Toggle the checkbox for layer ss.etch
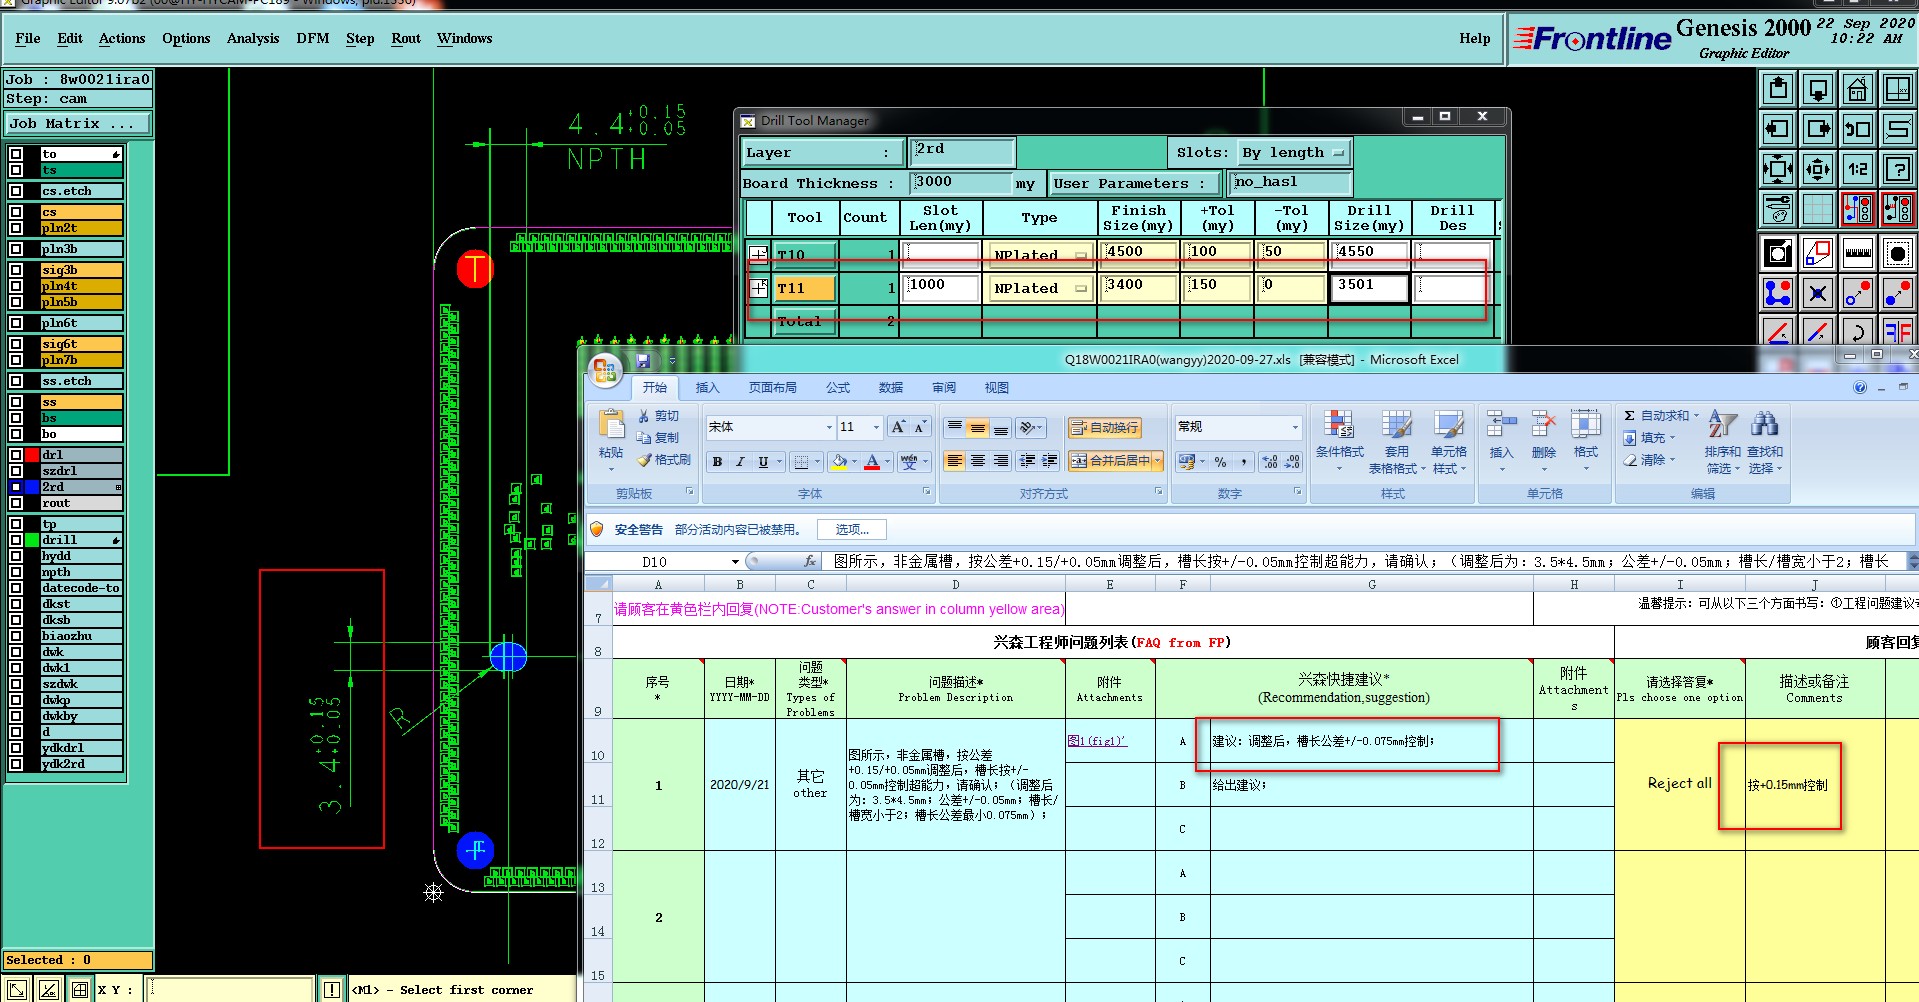This screenshot has height=1002, width=1919. [x=16, y=381]
